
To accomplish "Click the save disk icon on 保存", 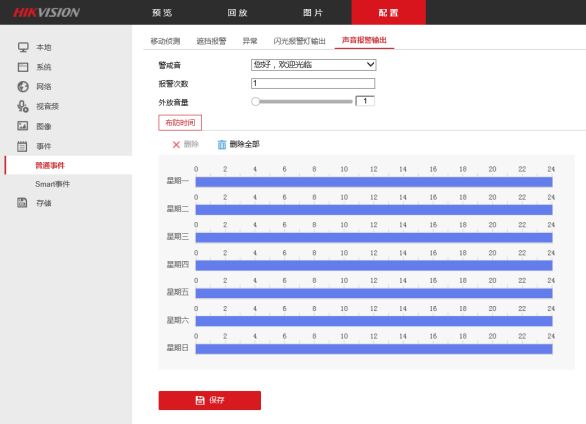I will pyautogui.click(x=200, y=400).
